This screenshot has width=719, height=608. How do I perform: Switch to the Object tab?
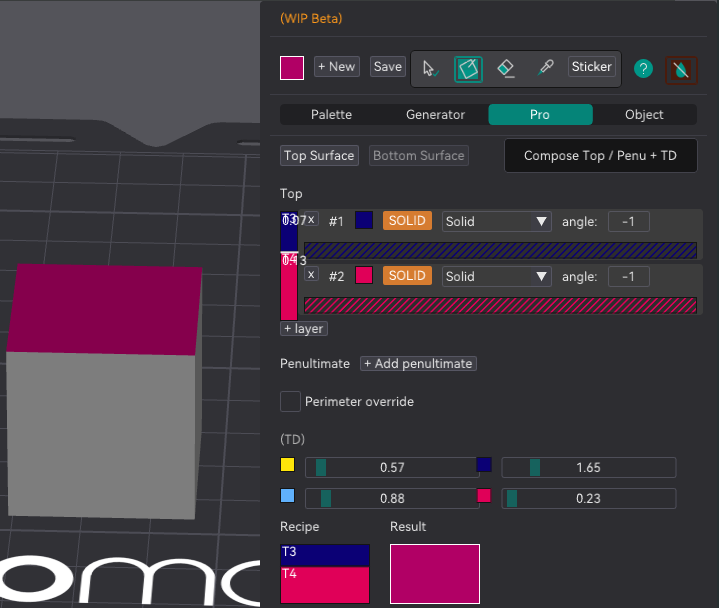click(x=644, y=115)
